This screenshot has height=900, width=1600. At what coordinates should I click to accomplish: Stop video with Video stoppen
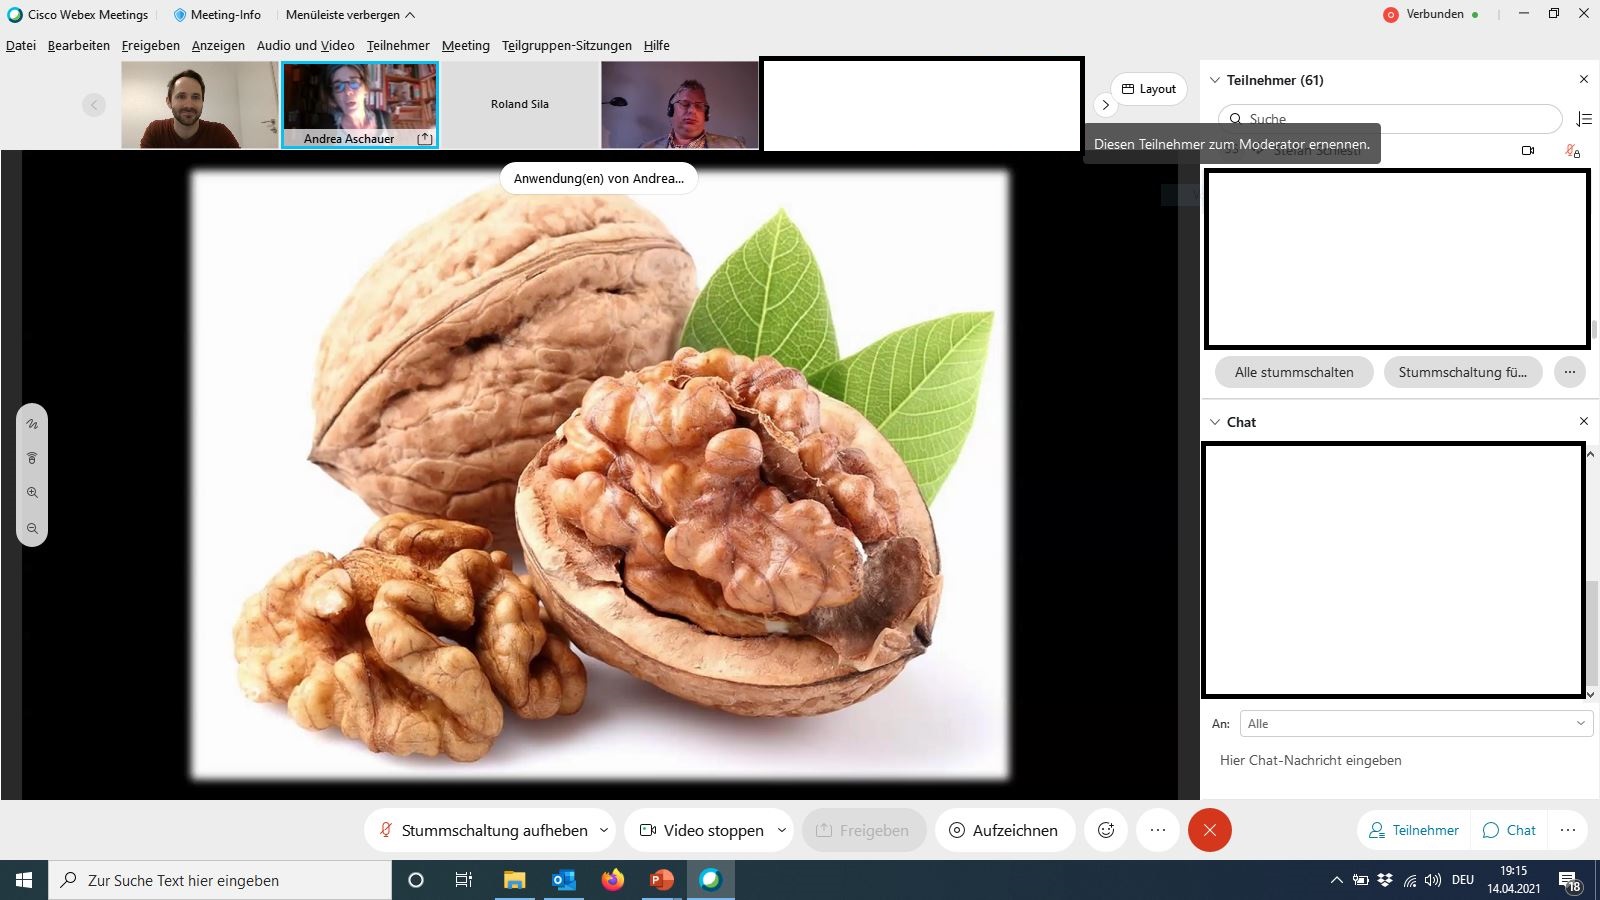pyautogui.click(x=701, y=830)
